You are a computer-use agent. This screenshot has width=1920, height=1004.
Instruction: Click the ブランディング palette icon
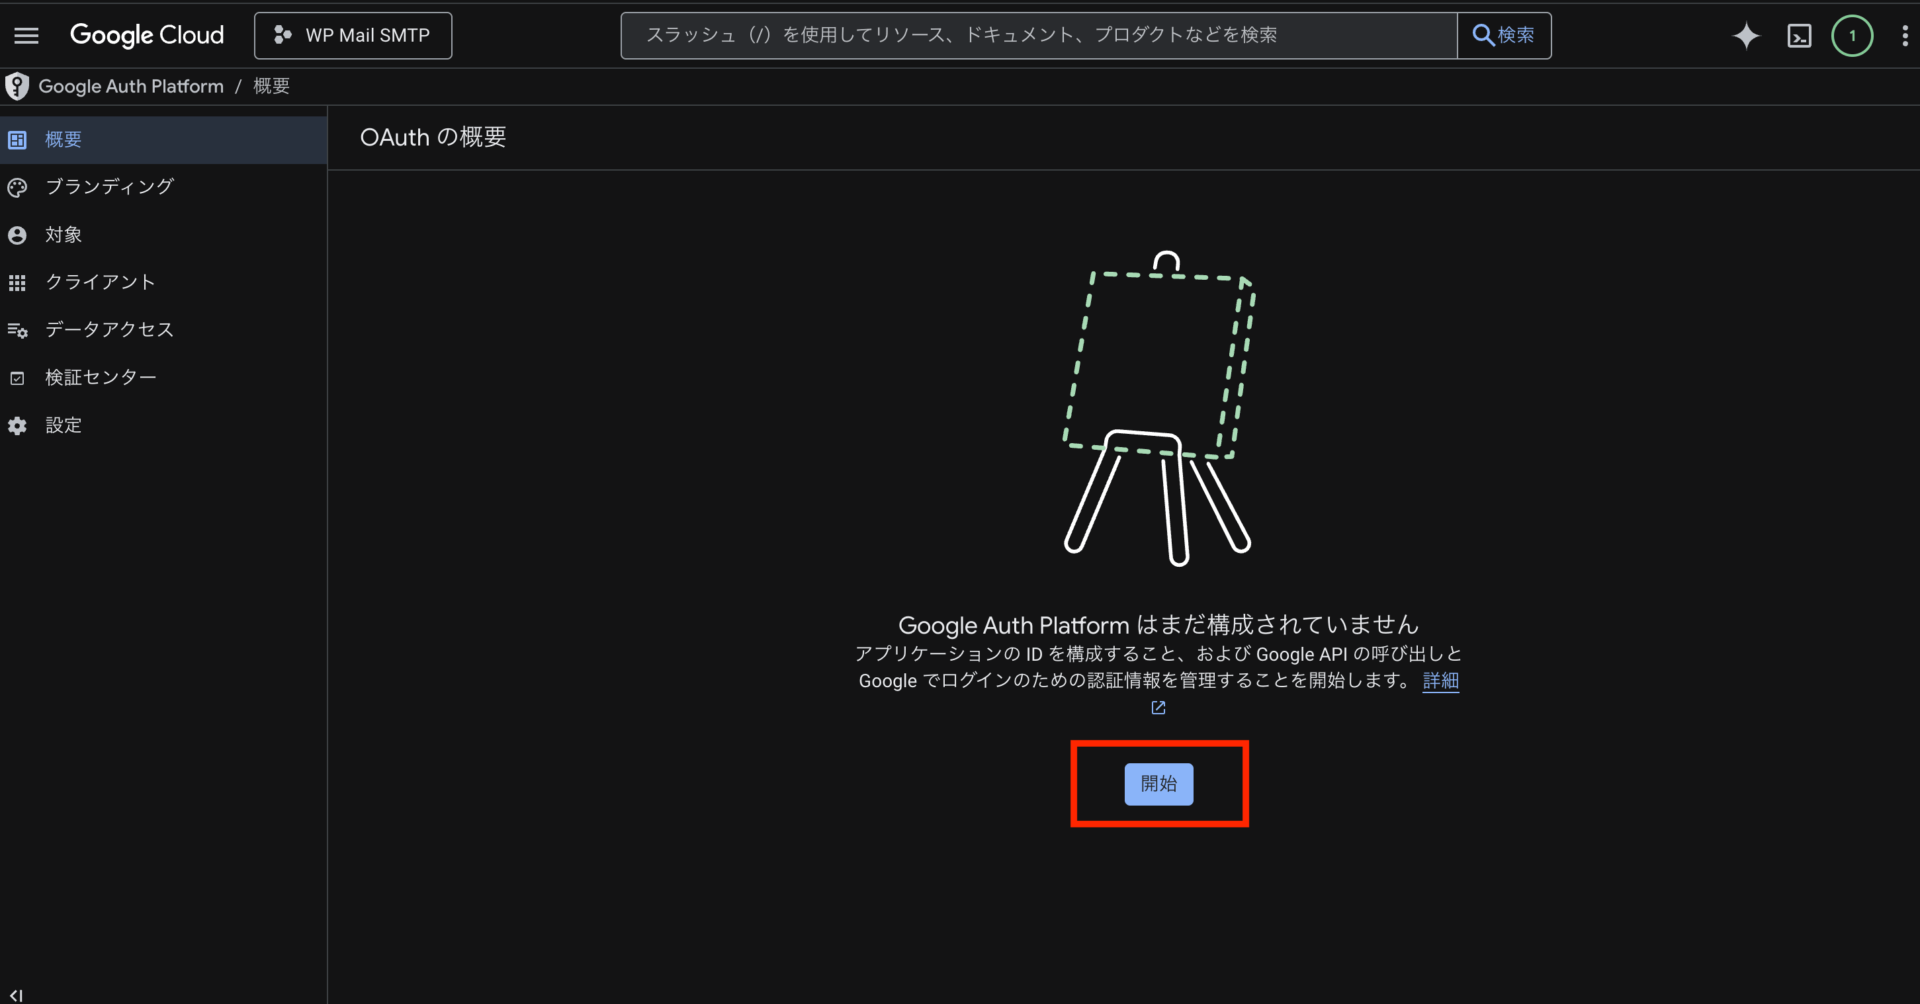[17, 188]
